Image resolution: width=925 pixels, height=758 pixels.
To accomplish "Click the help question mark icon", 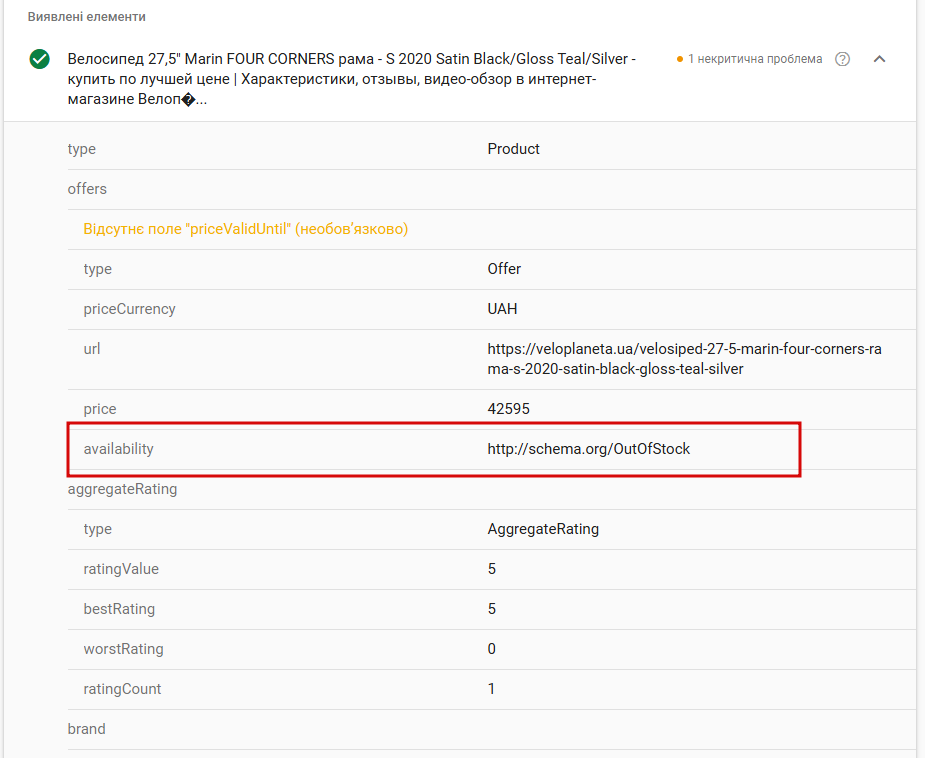I will point(843,59).
